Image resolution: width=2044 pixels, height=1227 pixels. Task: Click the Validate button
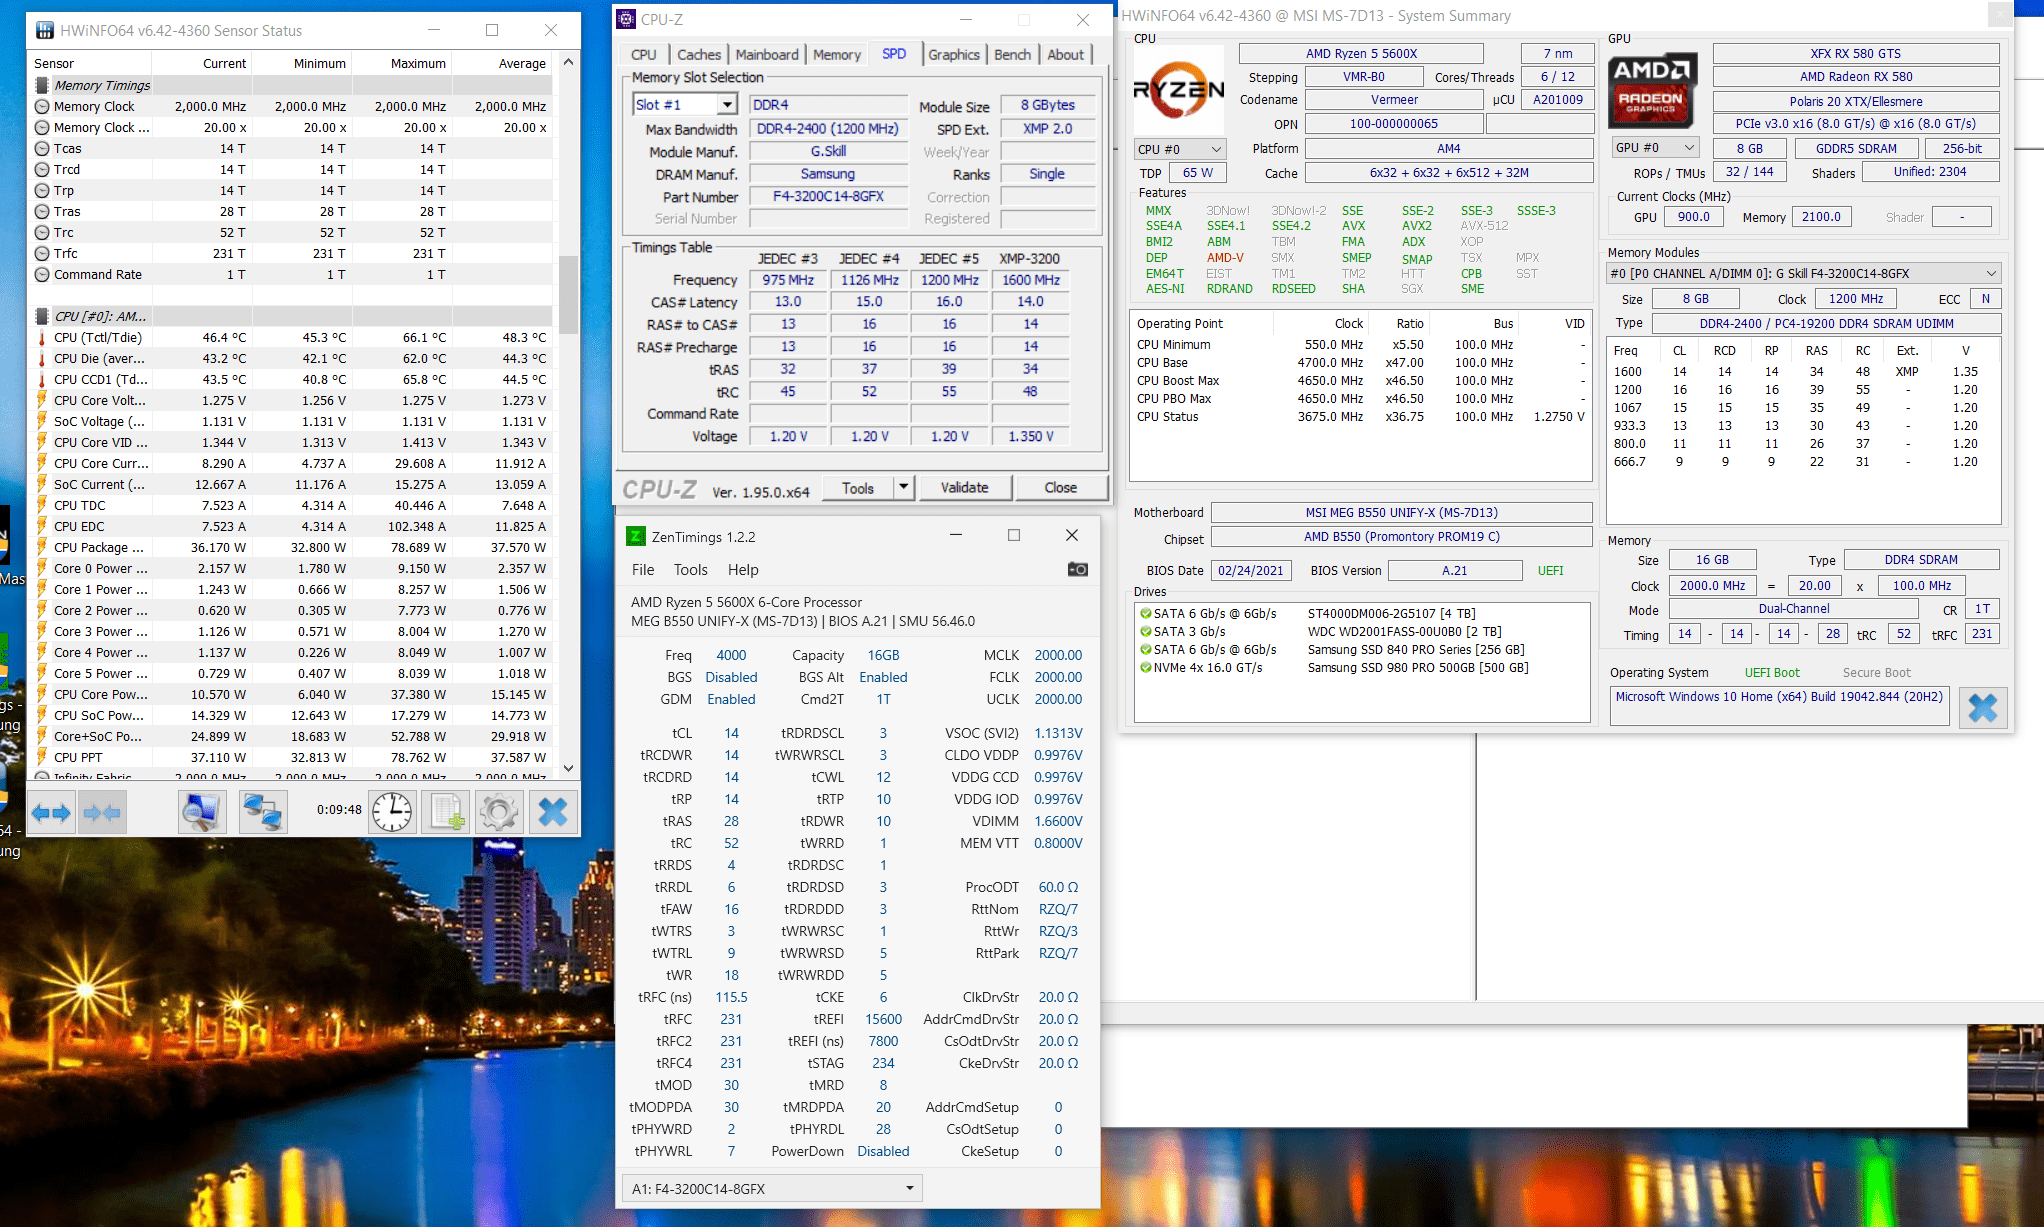[x=964, y=487]
